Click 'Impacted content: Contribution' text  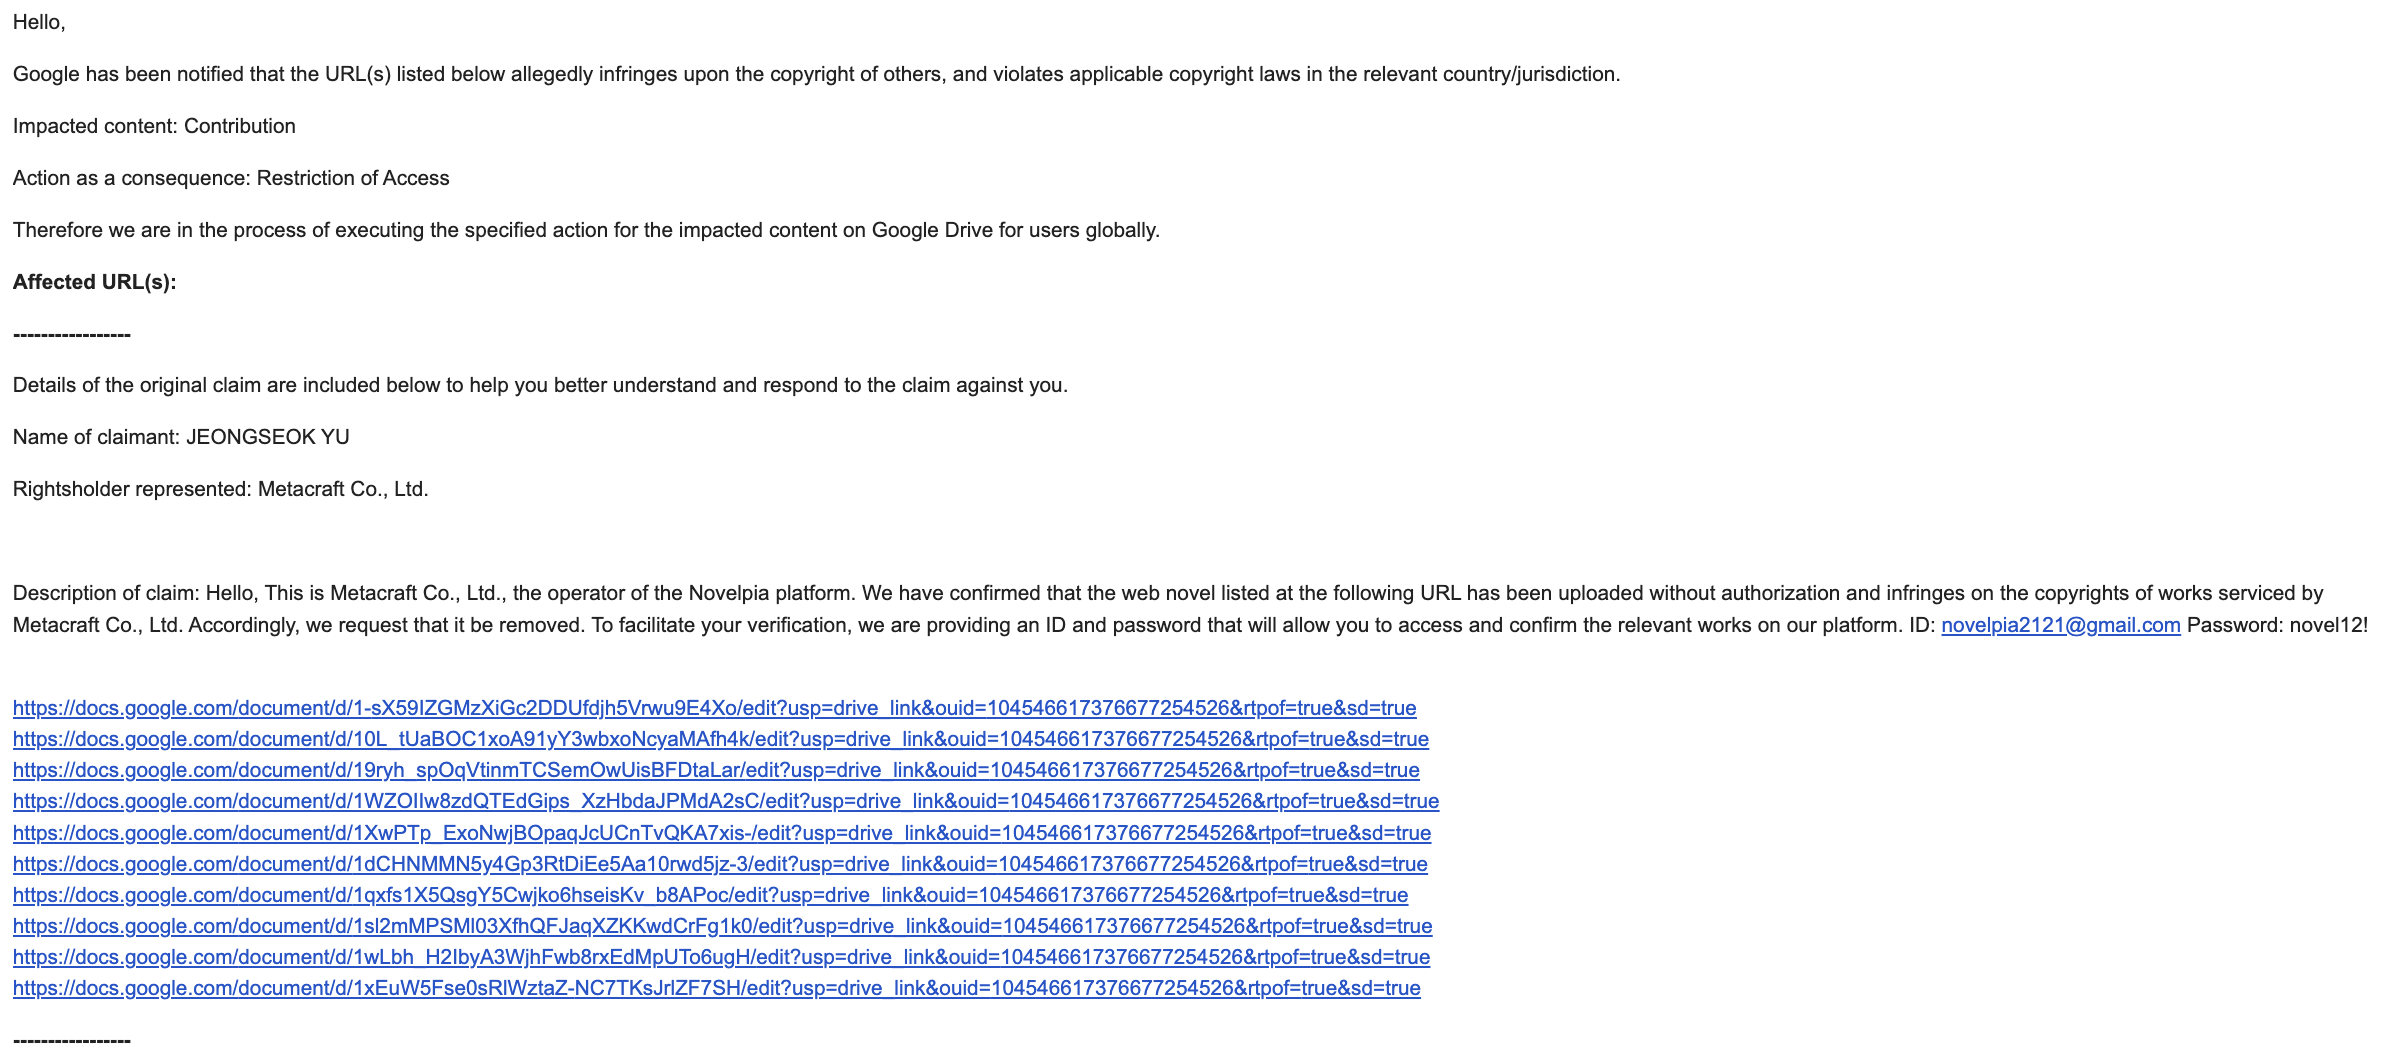click(154, 126)
